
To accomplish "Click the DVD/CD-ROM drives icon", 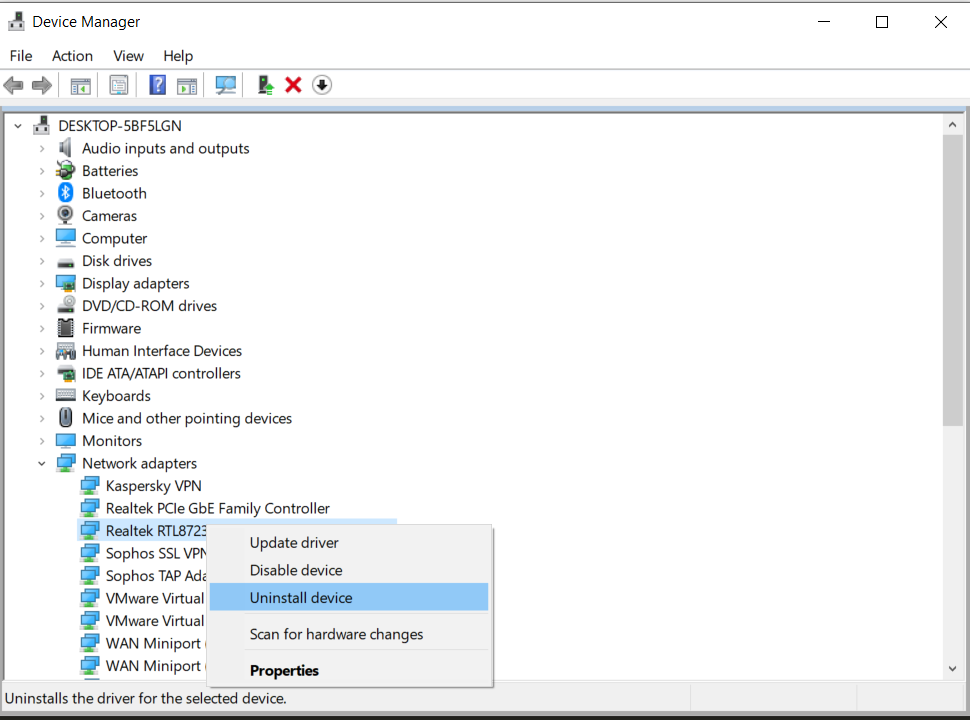I will [x=65, y=305].
